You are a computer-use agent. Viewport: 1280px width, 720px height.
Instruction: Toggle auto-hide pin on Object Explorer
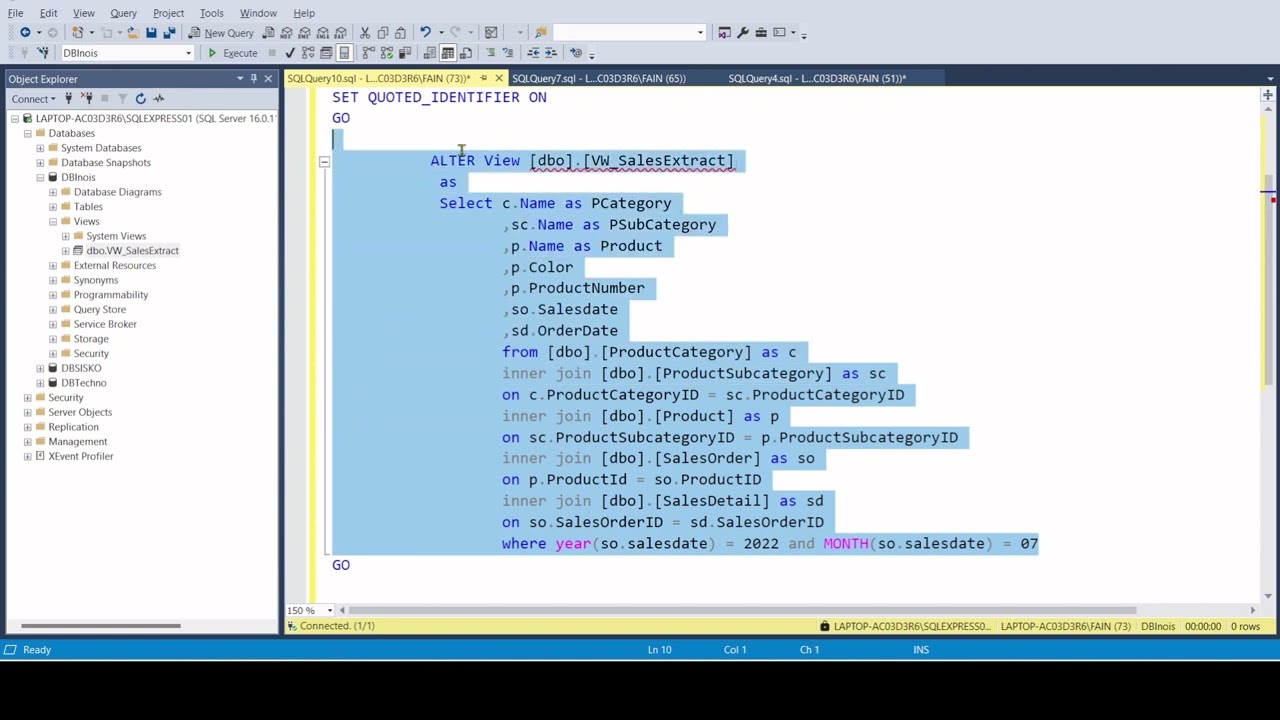click(254, 78)
